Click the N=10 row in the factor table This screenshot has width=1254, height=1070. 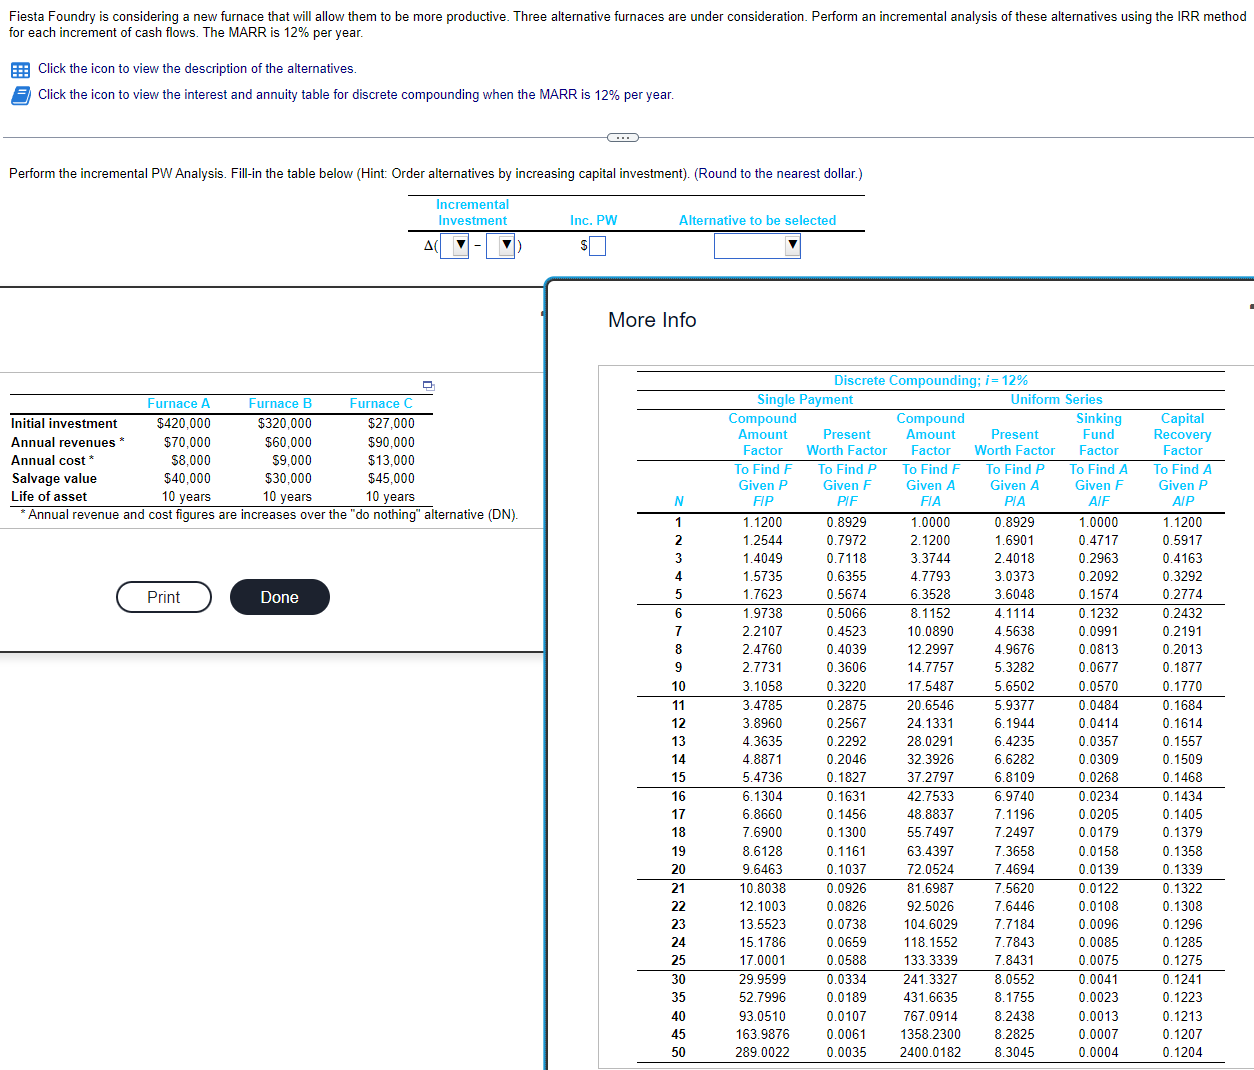[x=678, y=687]
